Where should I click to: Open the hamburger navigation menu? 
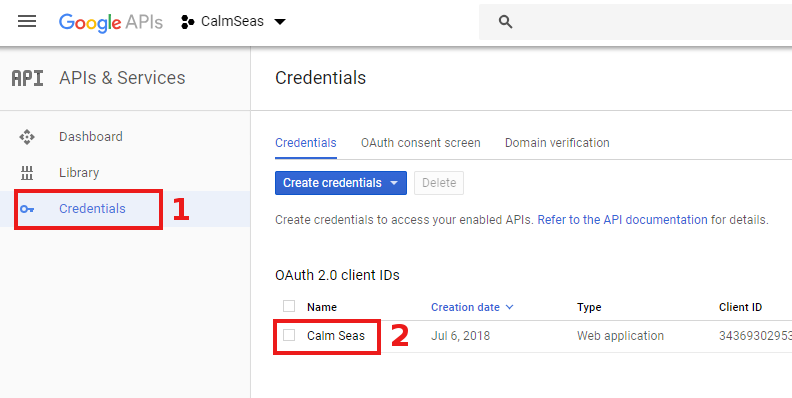pos(27,21)
